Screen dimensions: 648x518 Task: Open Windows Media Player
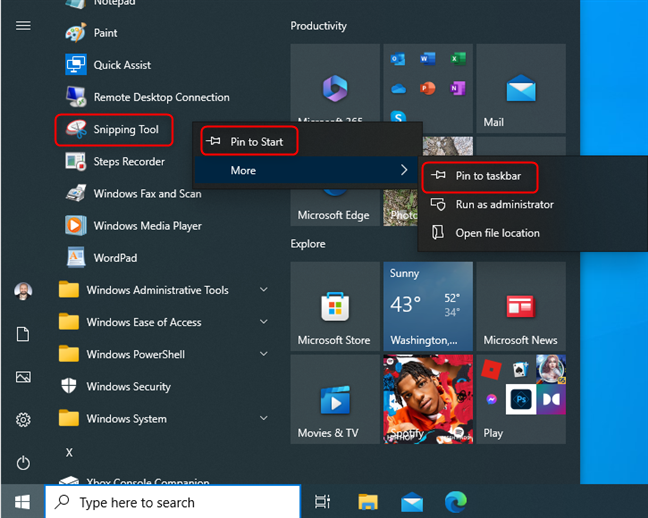(147, 226)
